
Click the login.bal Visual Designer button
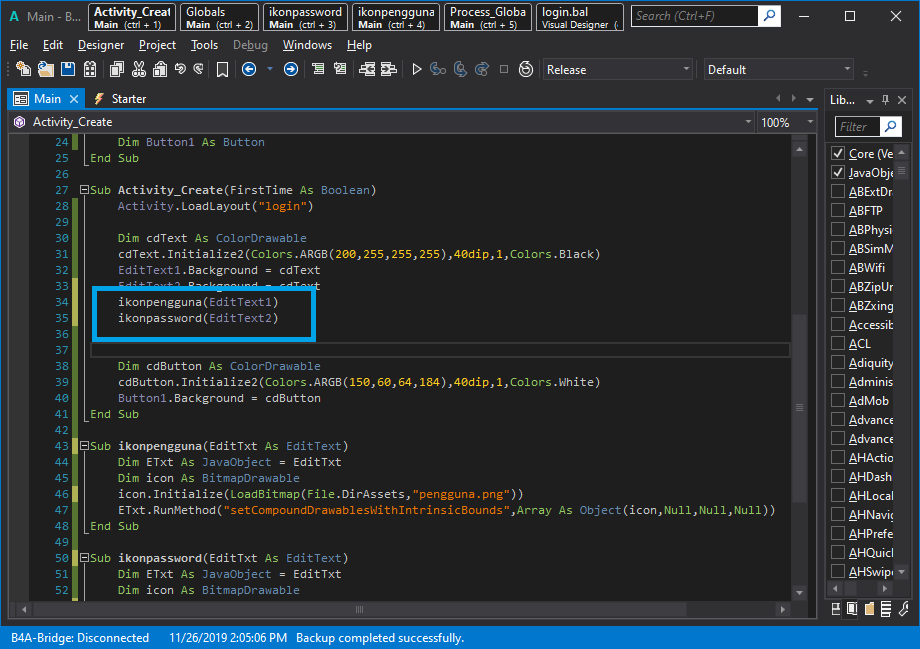[x=579, y=17]
